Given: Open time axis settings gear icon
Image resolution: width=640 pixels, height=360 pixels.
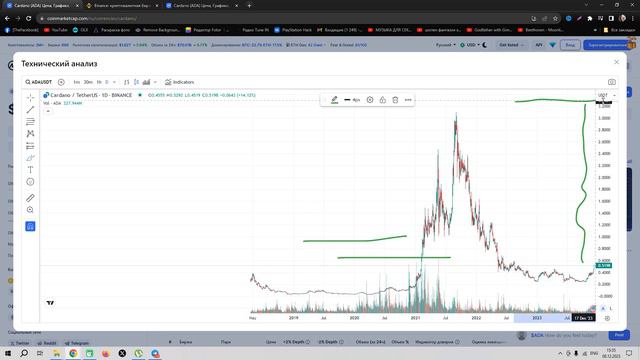Looking at the screenshot, I should coord(607,318).
